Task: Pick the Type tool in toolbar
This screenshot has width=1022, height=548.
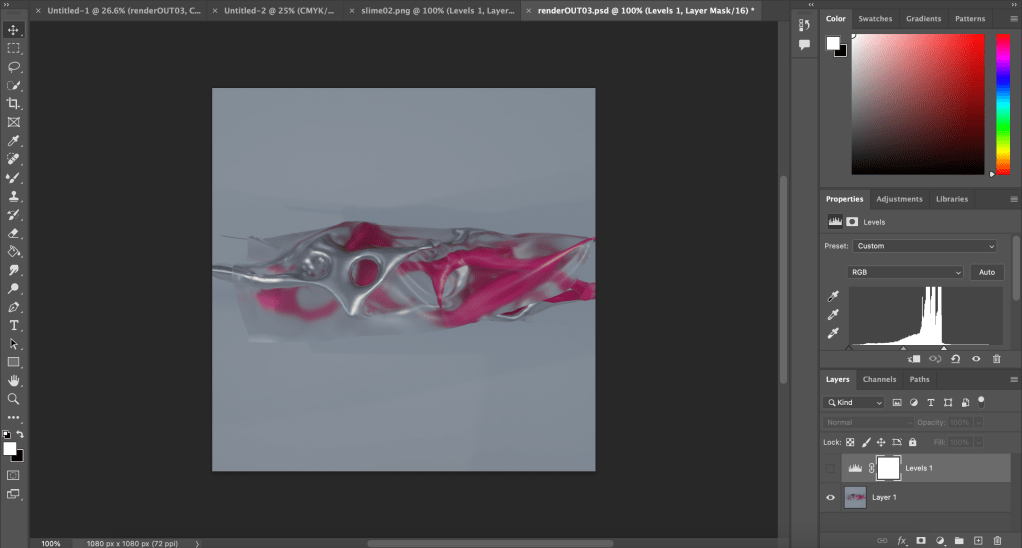Action: (14, 325)
